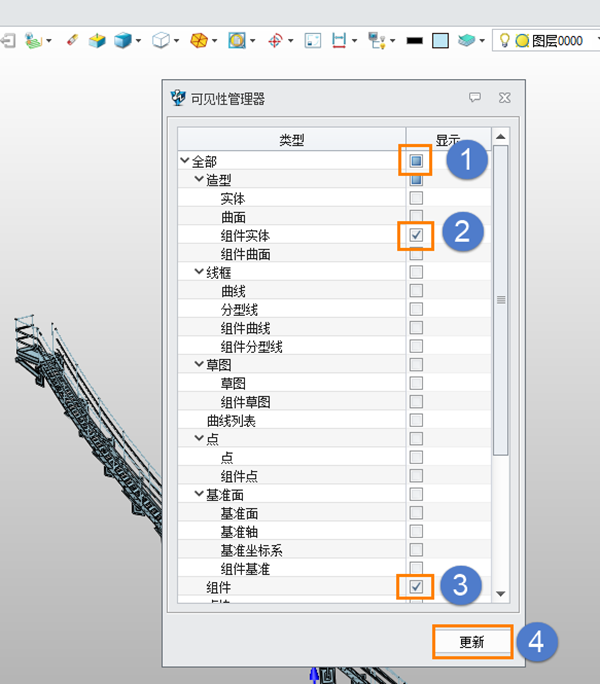This screenshot has width=600, height=684.
Task: Click the 类型 column header
Action: pos(291,140)
